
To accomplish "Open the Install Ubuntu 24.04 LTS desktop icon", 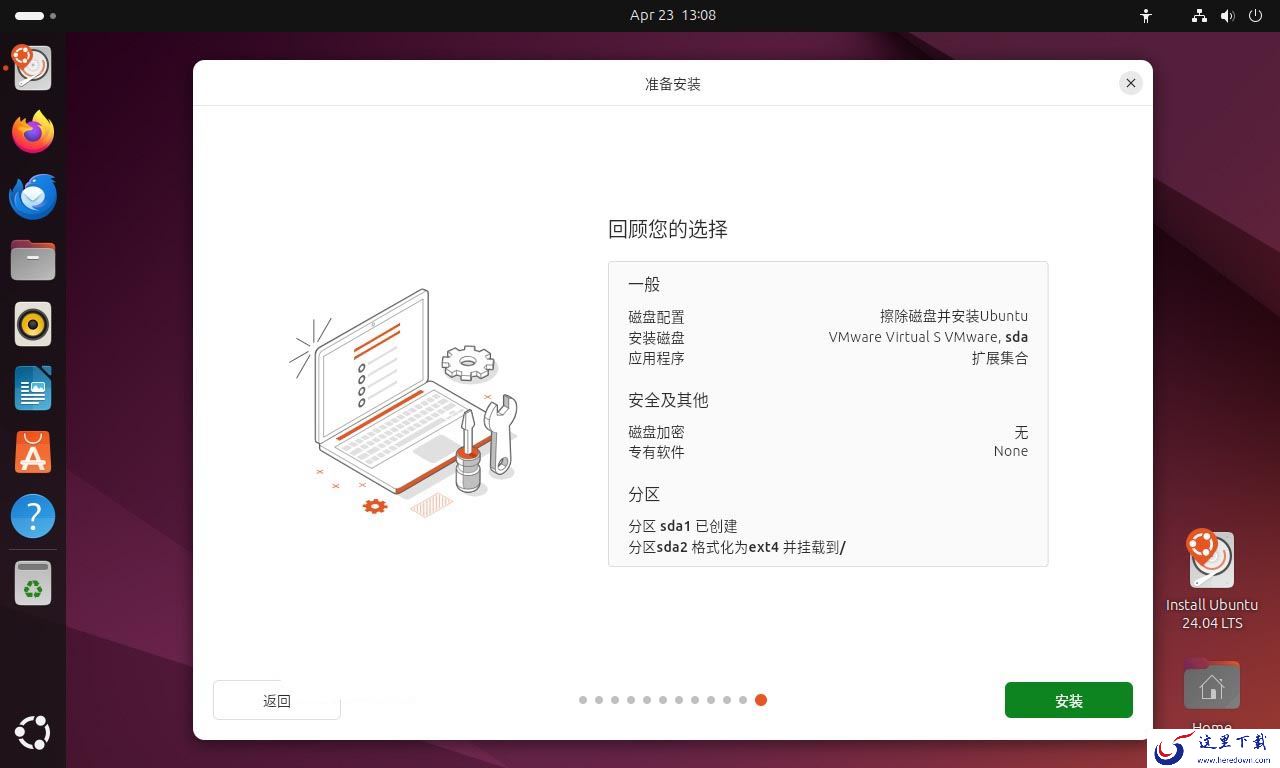I will 1212,580.
